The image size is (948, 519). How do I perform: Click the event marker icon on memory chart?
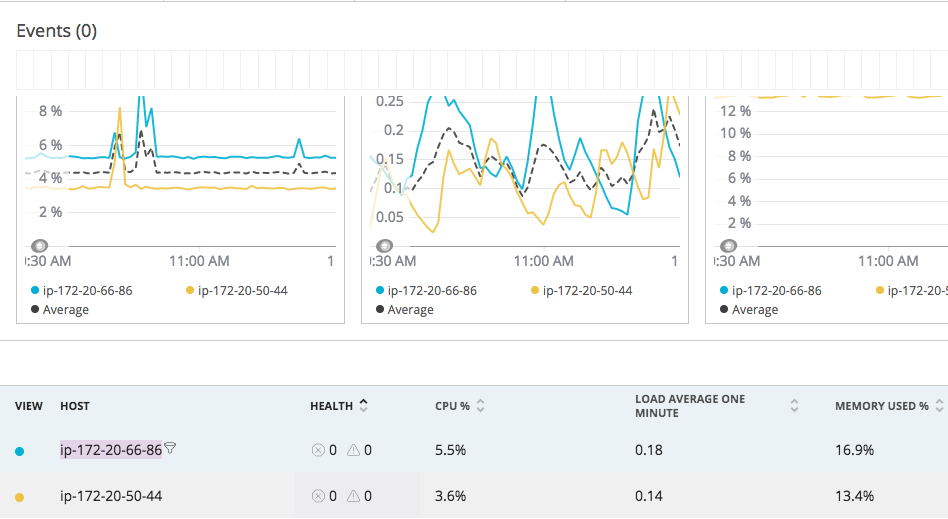tap(729, 246)
